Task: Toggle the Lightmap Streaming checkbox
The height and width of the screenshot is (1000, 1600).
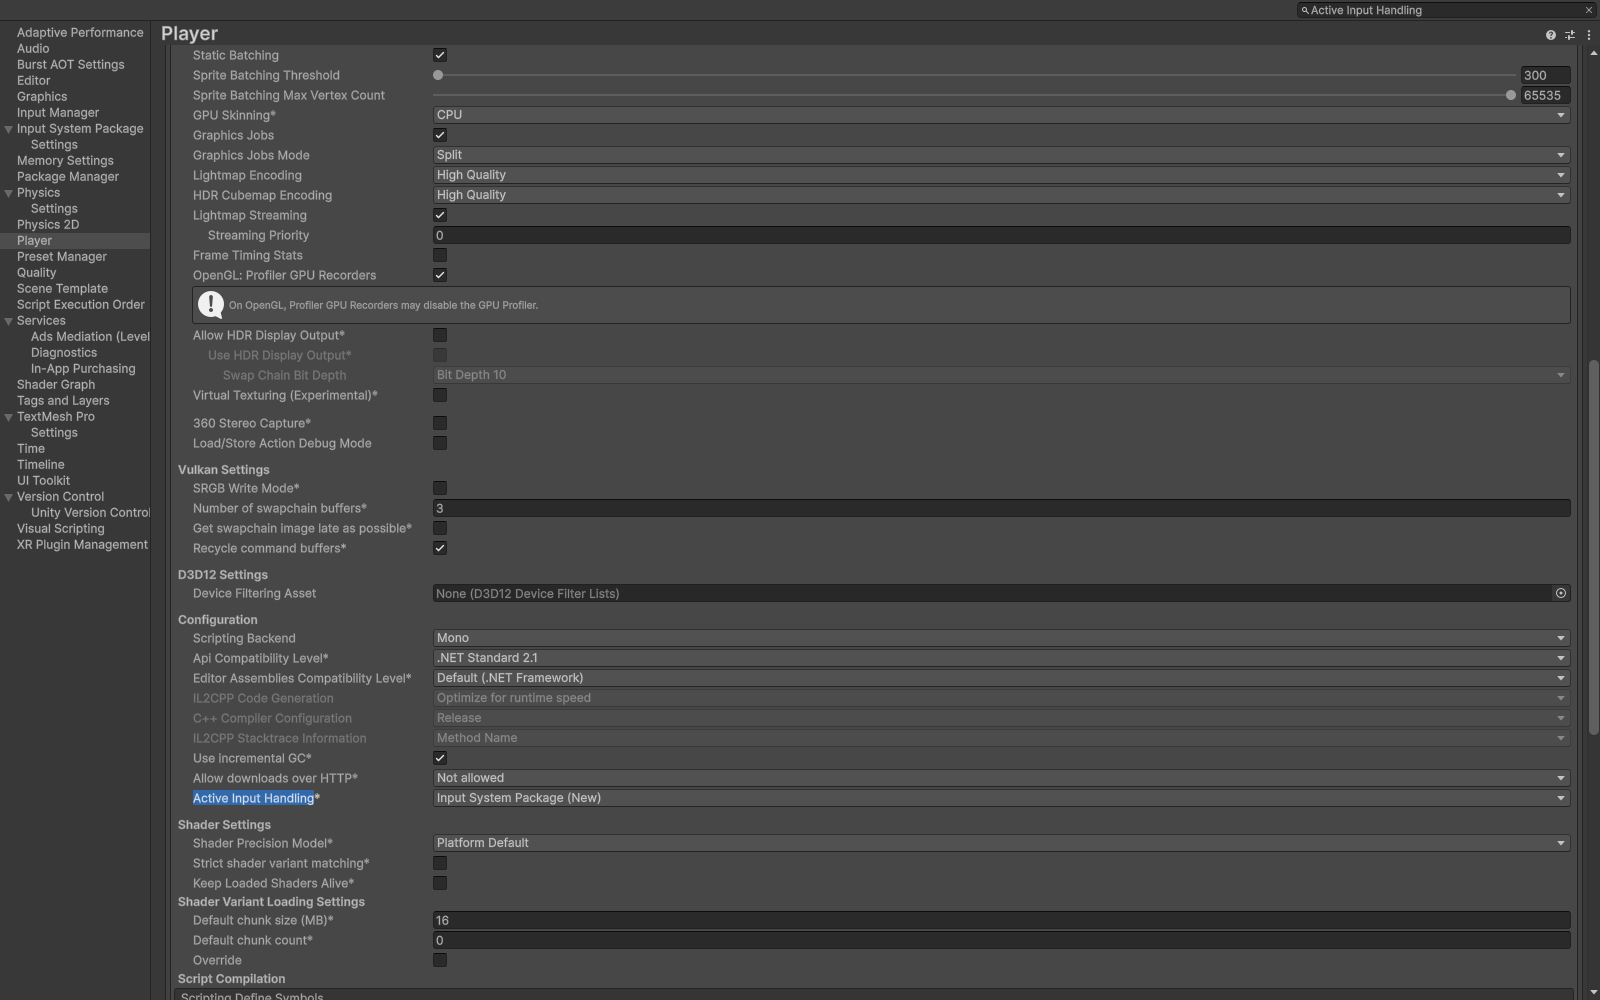Action: [x=440, y=215]
